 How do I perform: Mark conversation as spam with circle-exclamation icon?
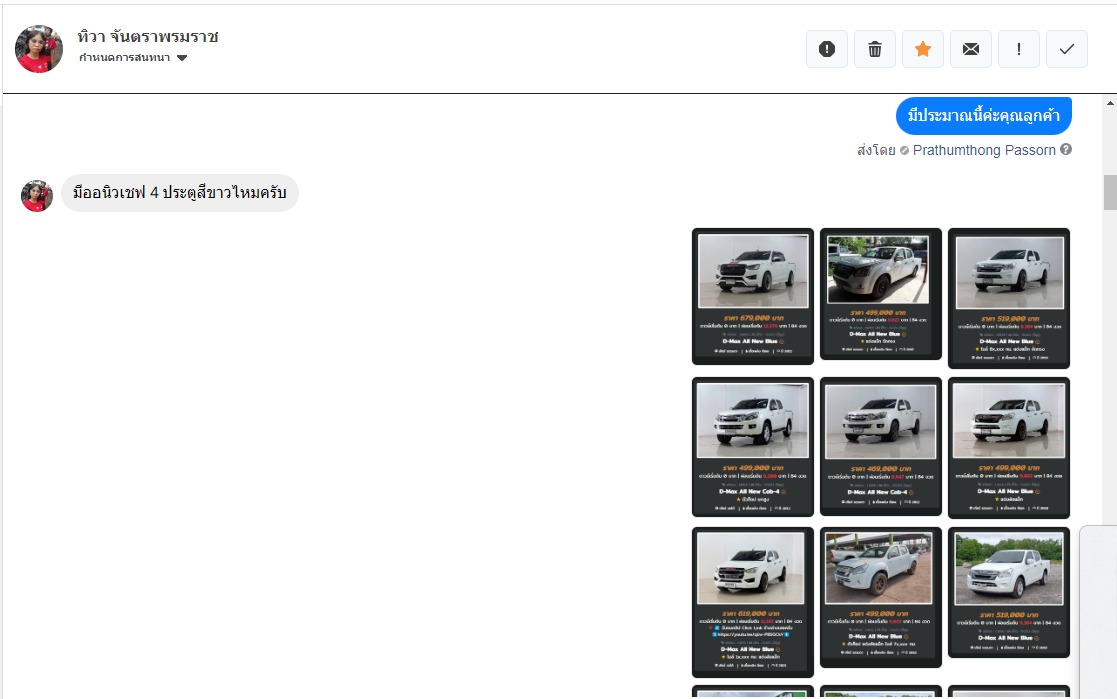point(826,49)
